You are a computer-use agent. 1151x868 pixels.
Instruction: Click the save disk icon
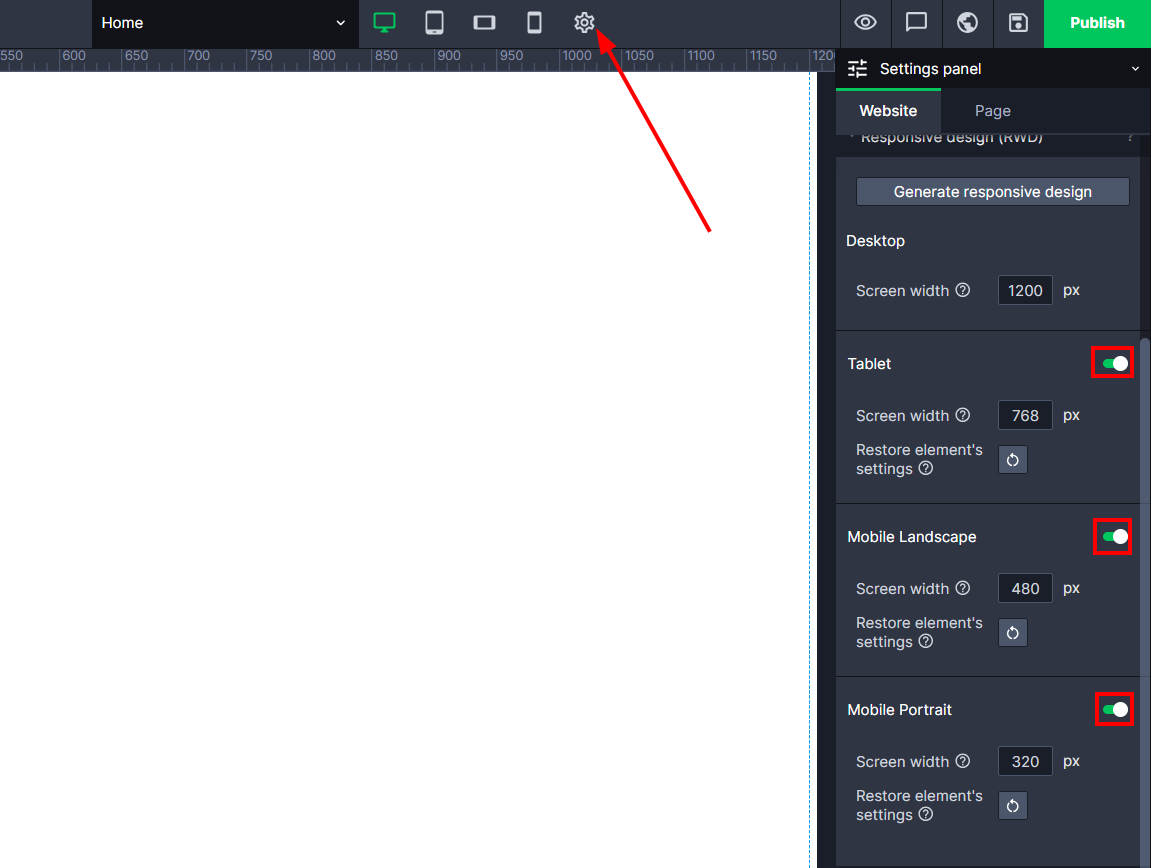click(x=1018, y=23)
